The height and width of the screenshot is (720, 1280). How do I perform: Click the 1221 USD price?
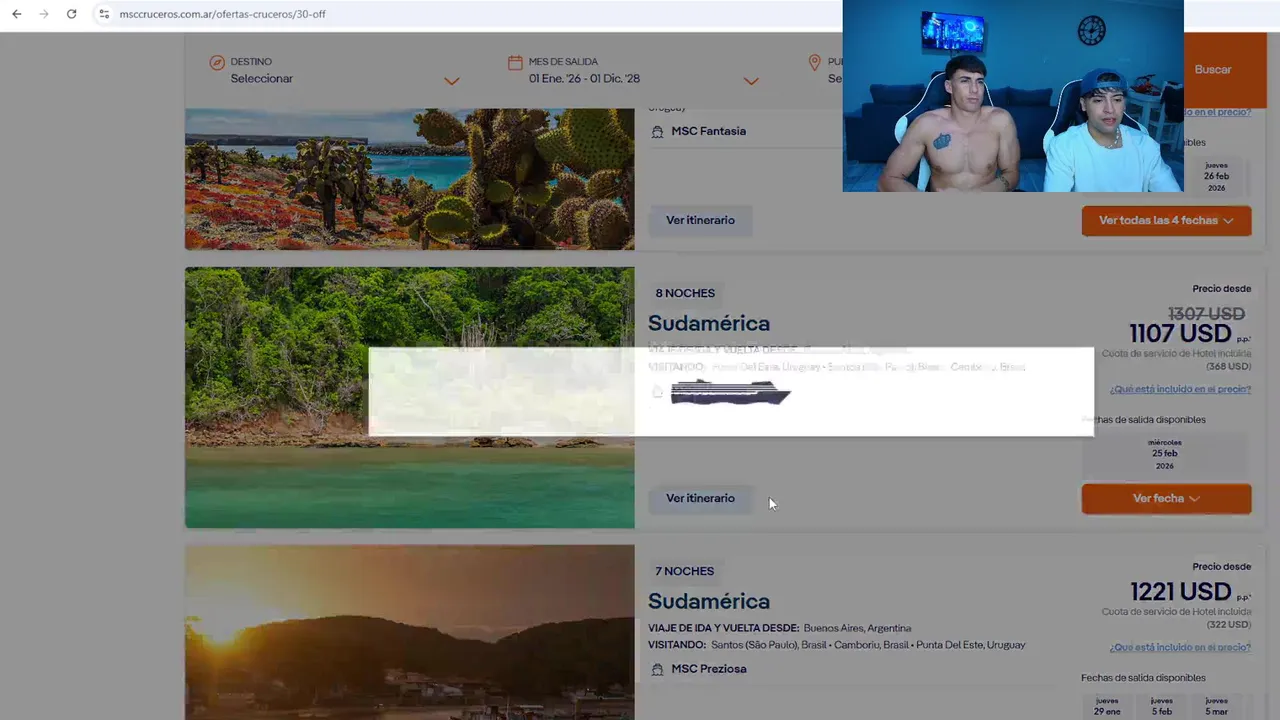click(x=1180, y=592)
